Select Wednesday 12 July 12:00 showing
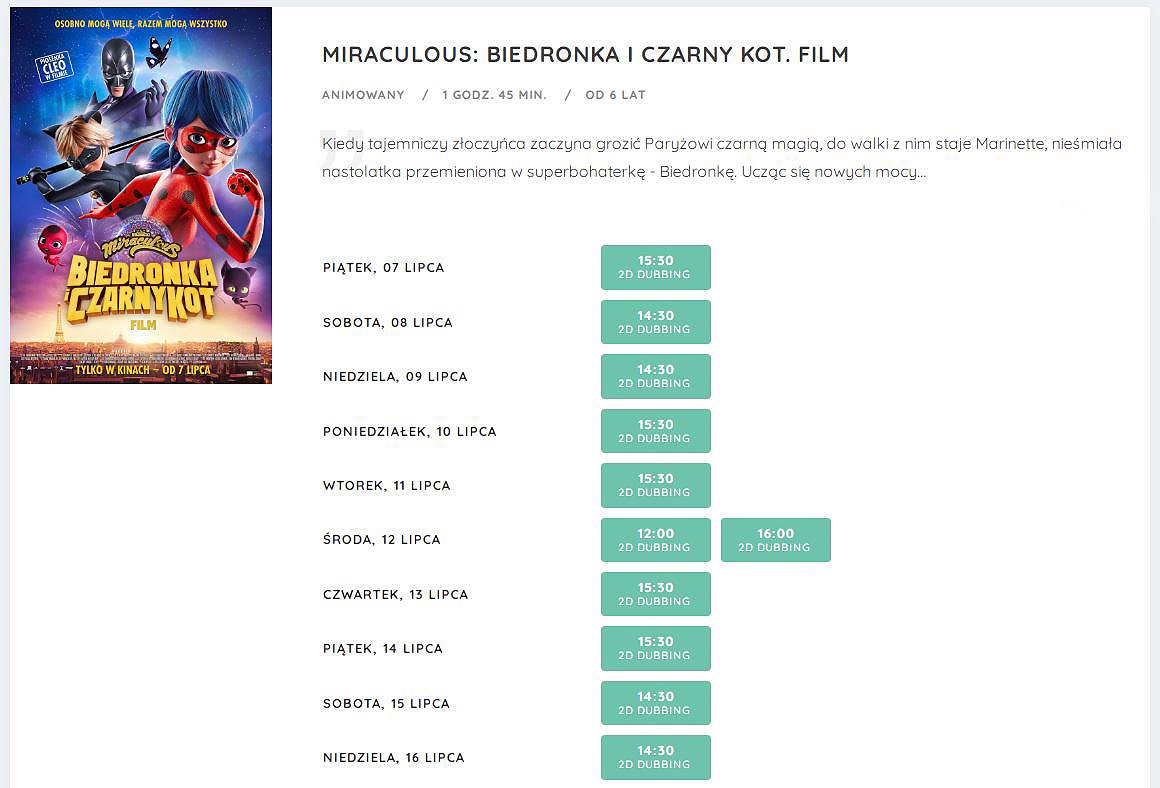The image size is (1160, 788). 655,540
